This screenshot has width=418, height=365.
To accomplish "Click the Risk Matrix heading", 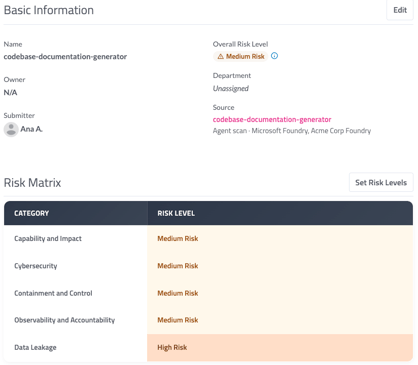I will [32, 183].
